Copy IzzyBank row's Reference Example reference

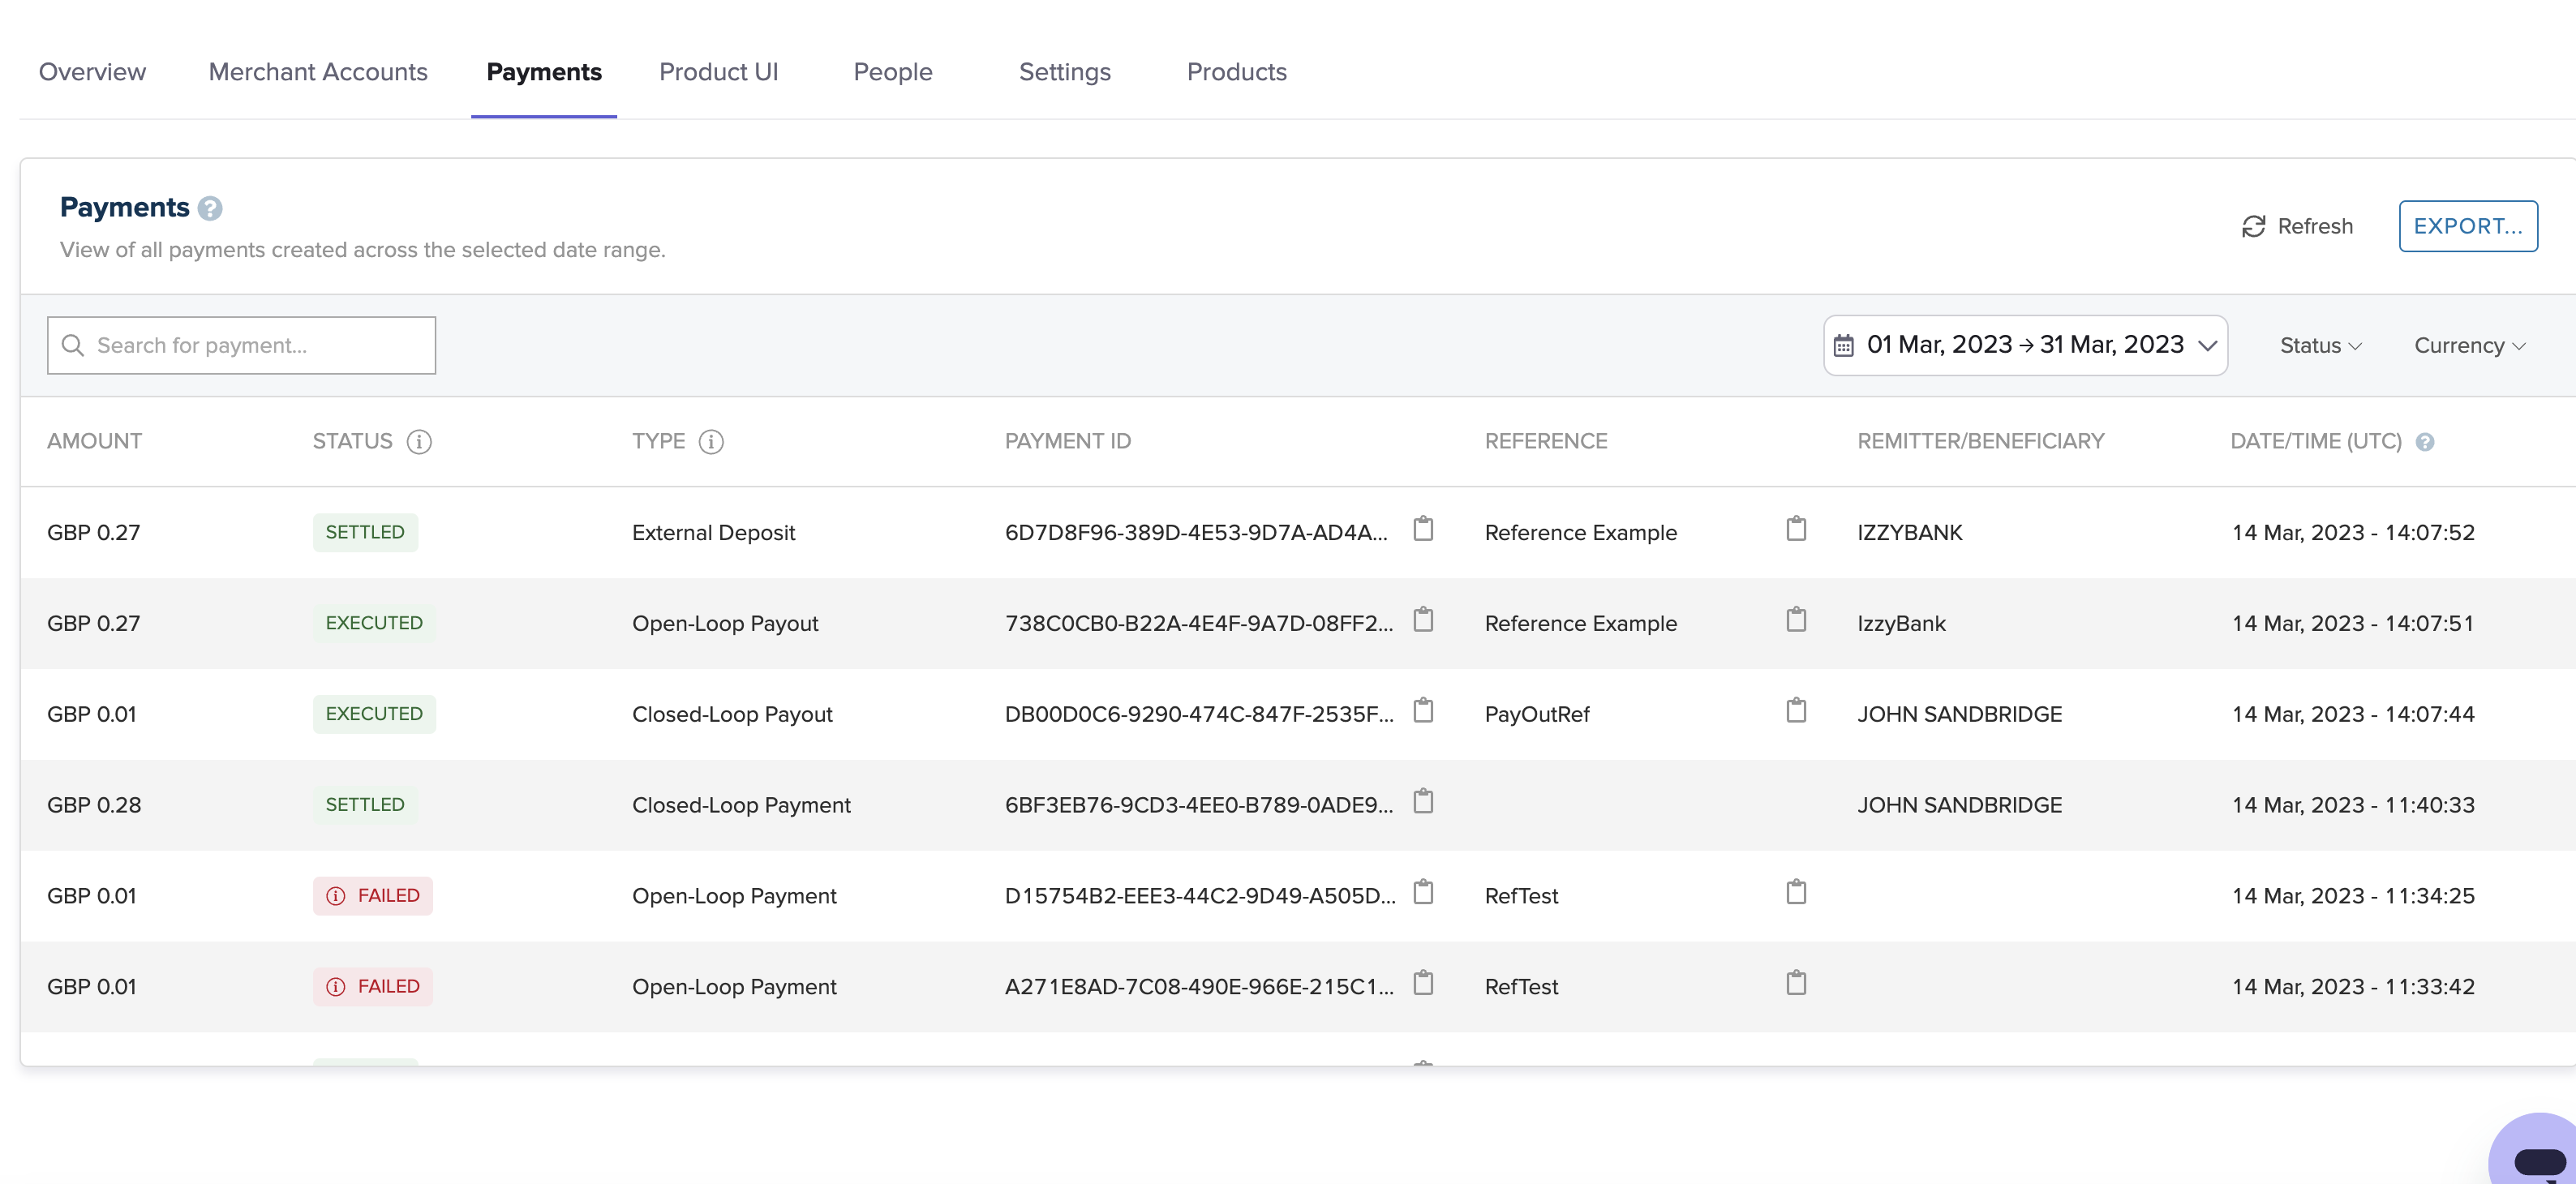1796,620
